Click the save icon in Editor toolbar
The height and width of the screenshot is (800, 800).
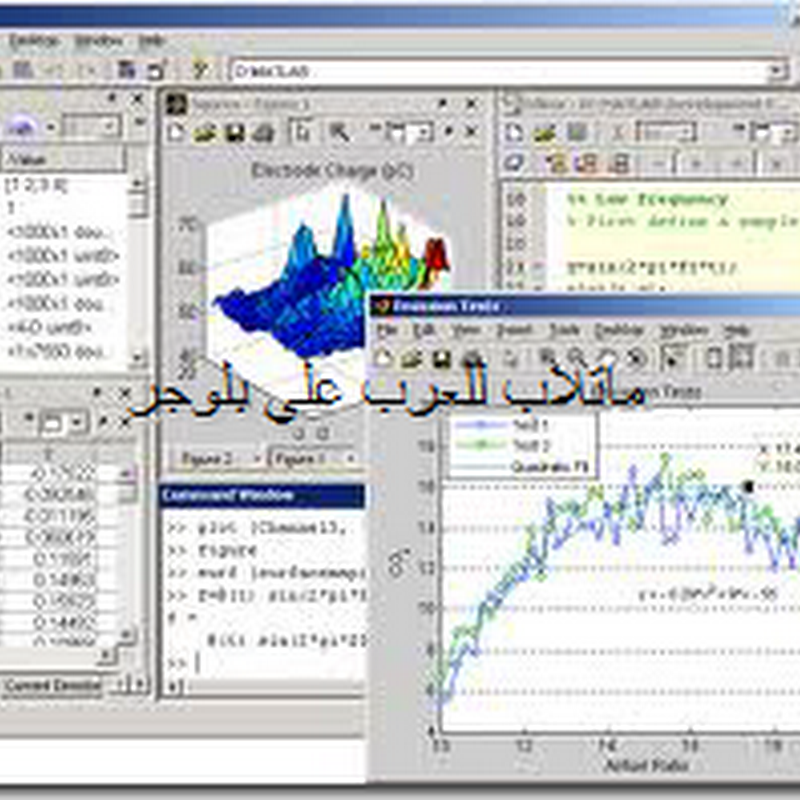coord(577,133)
